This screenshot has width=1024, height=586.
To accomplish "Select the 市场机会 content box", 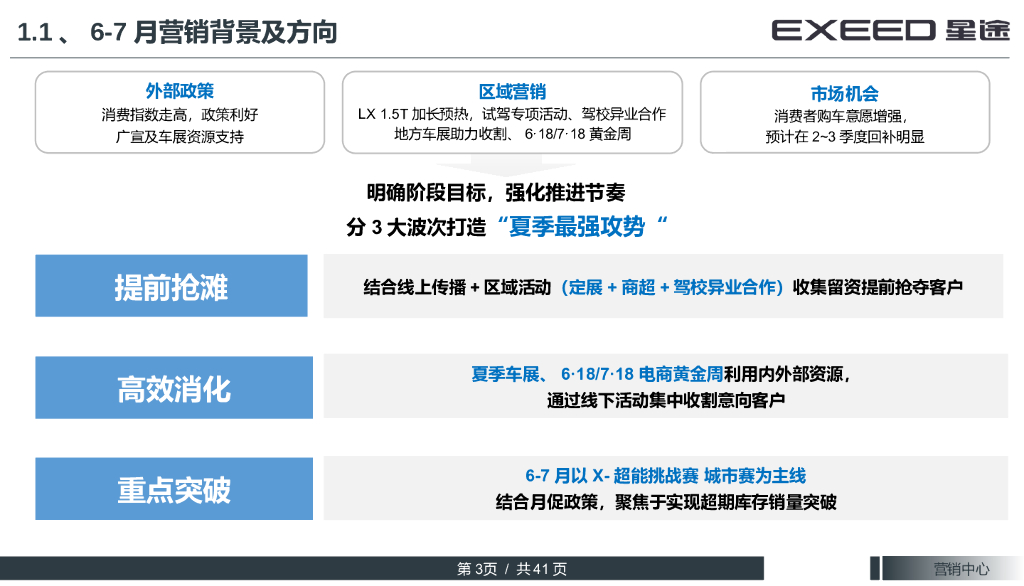I will (848, 113).
